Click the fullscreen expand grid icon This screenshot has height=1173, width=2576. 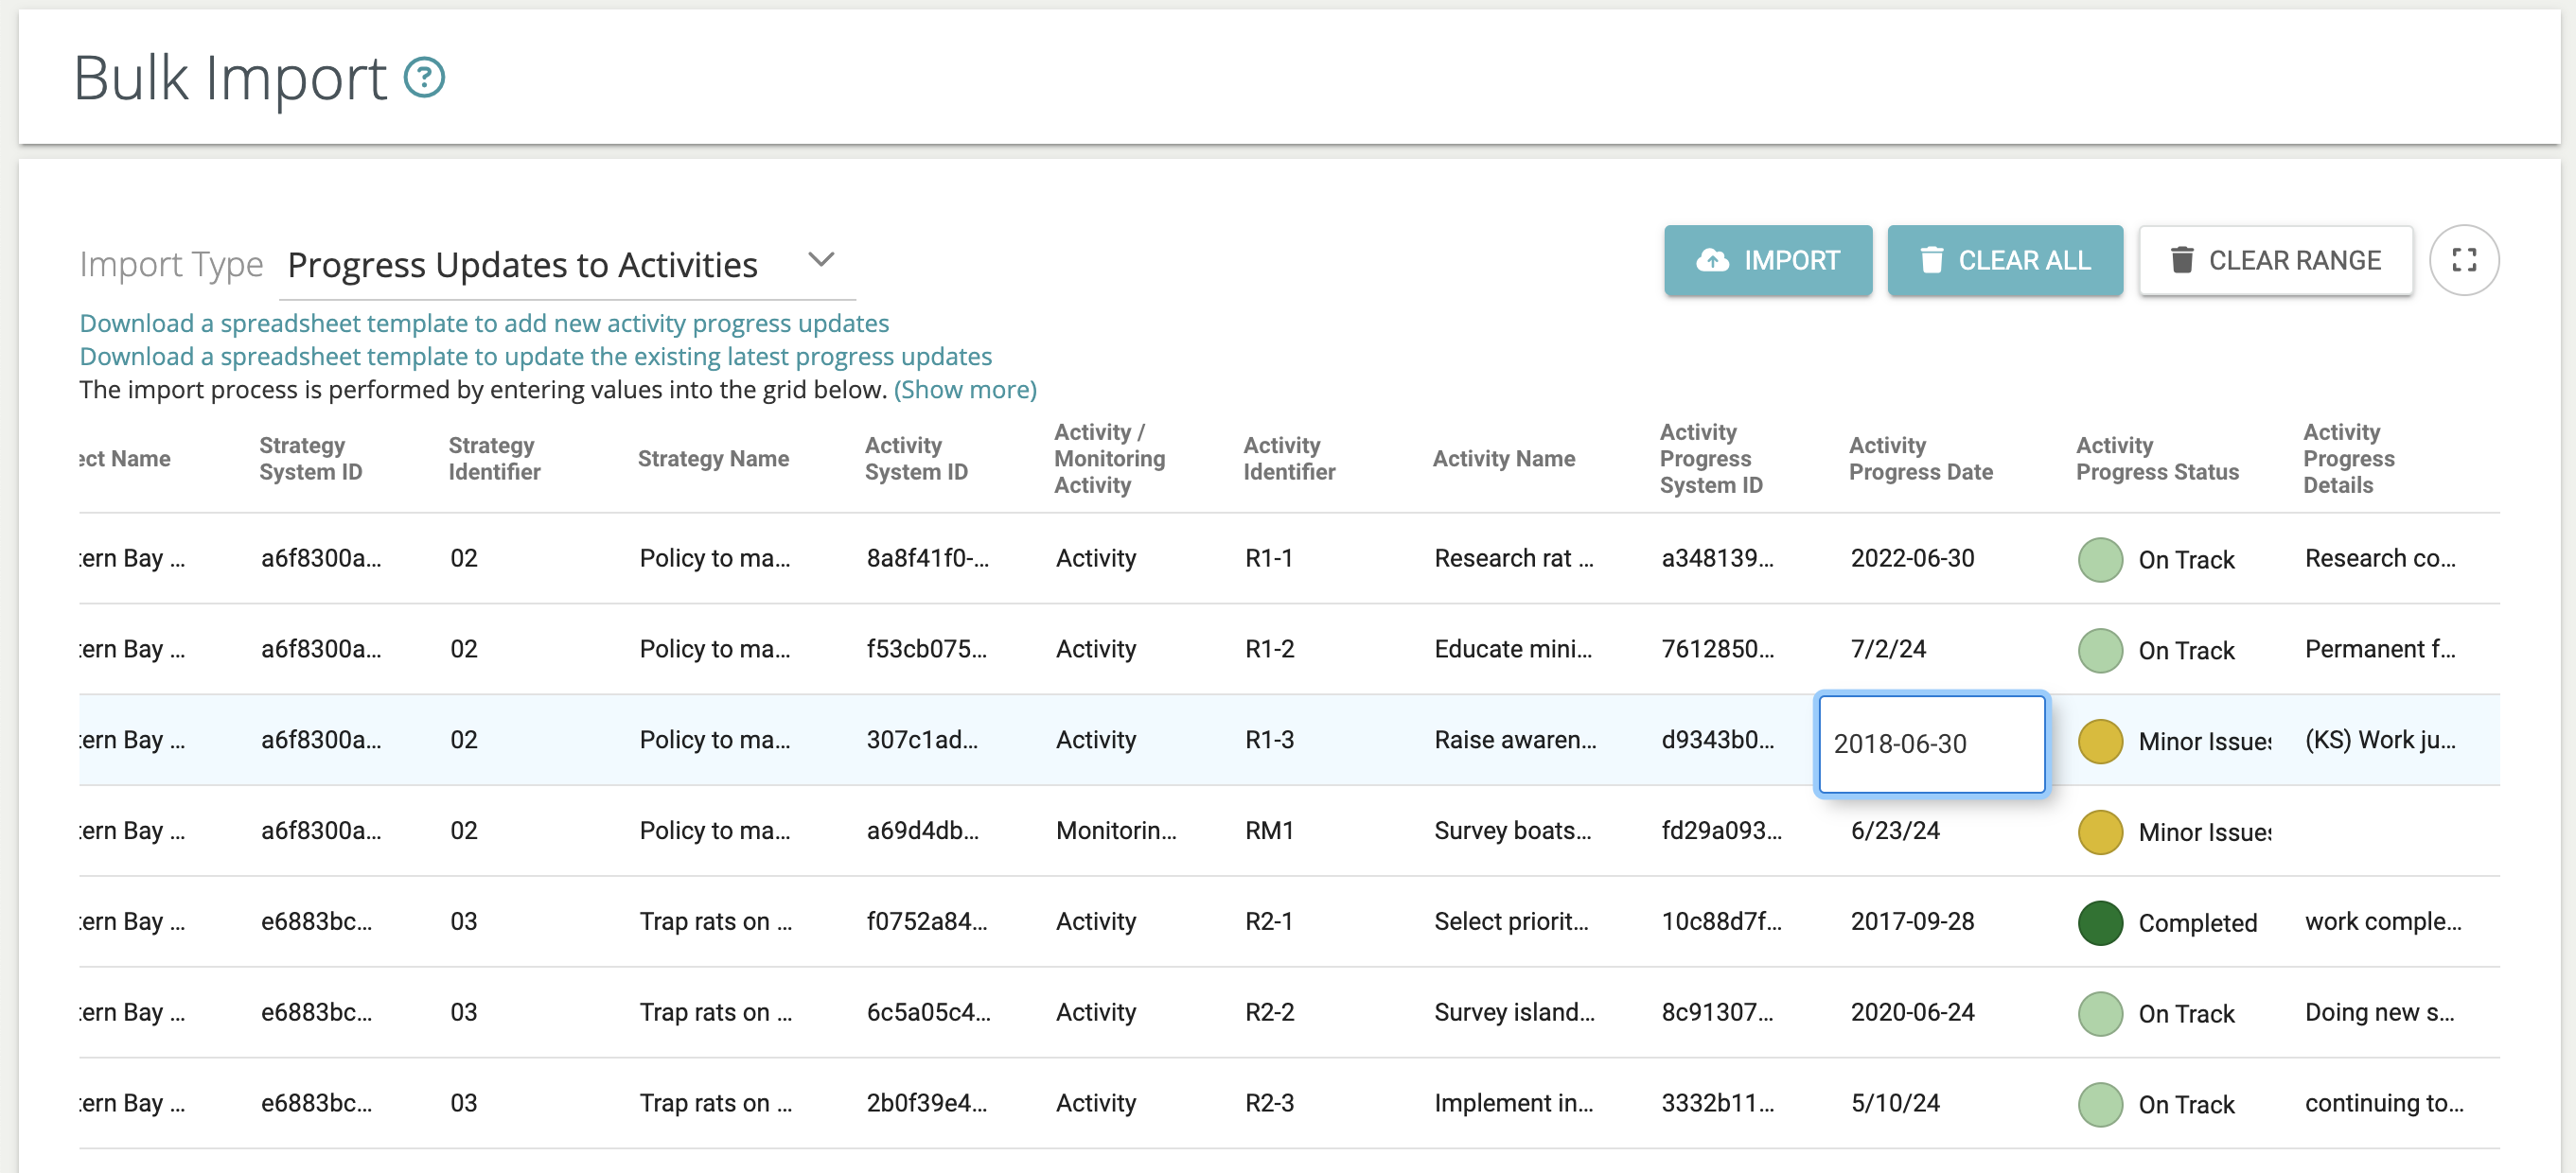point(2464,260)
